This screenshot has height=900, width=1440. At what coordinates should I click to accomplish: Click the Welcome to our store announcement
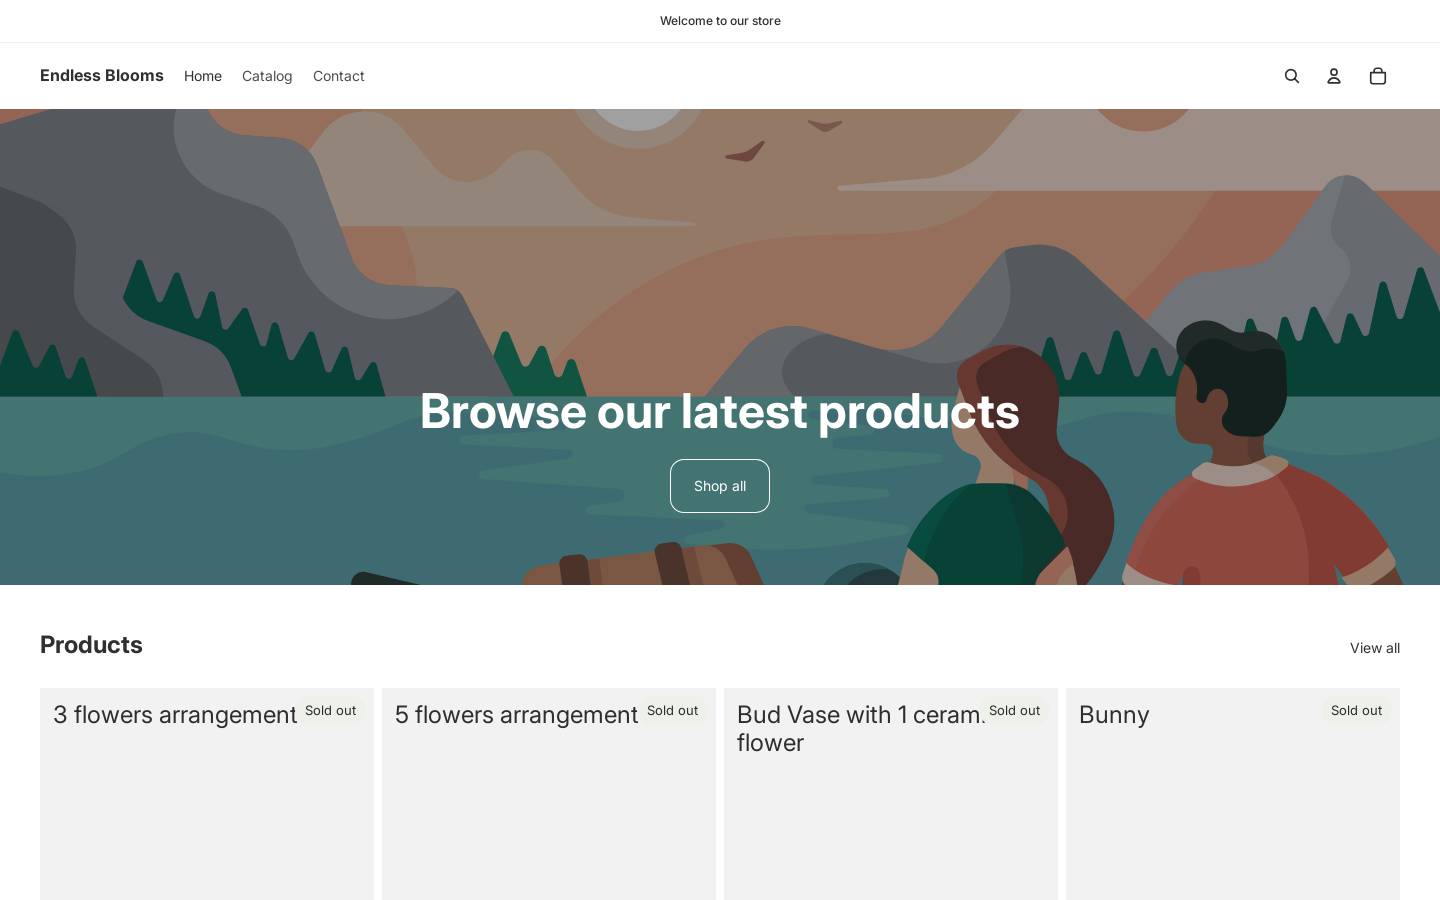point(720,21)
